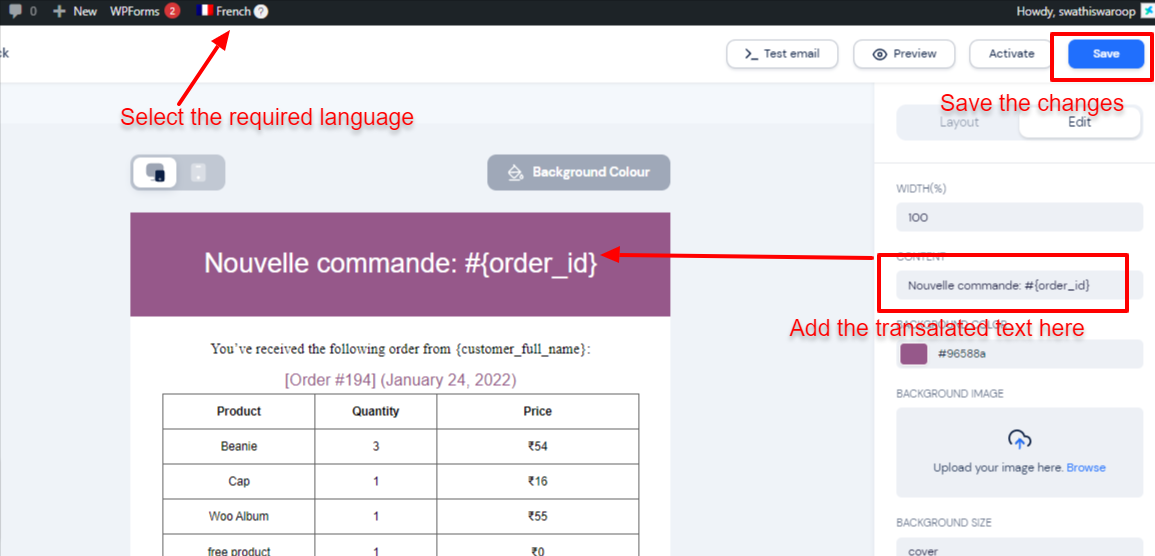Select the mobile view toggle
Image resolution: width=1155 pixels, height=556 pixels.
pos(198,172)
